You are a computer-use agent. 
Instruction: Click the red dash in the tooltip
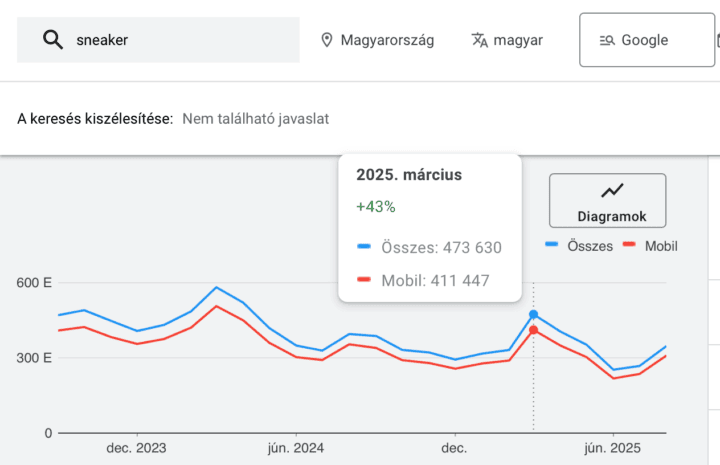364,281
